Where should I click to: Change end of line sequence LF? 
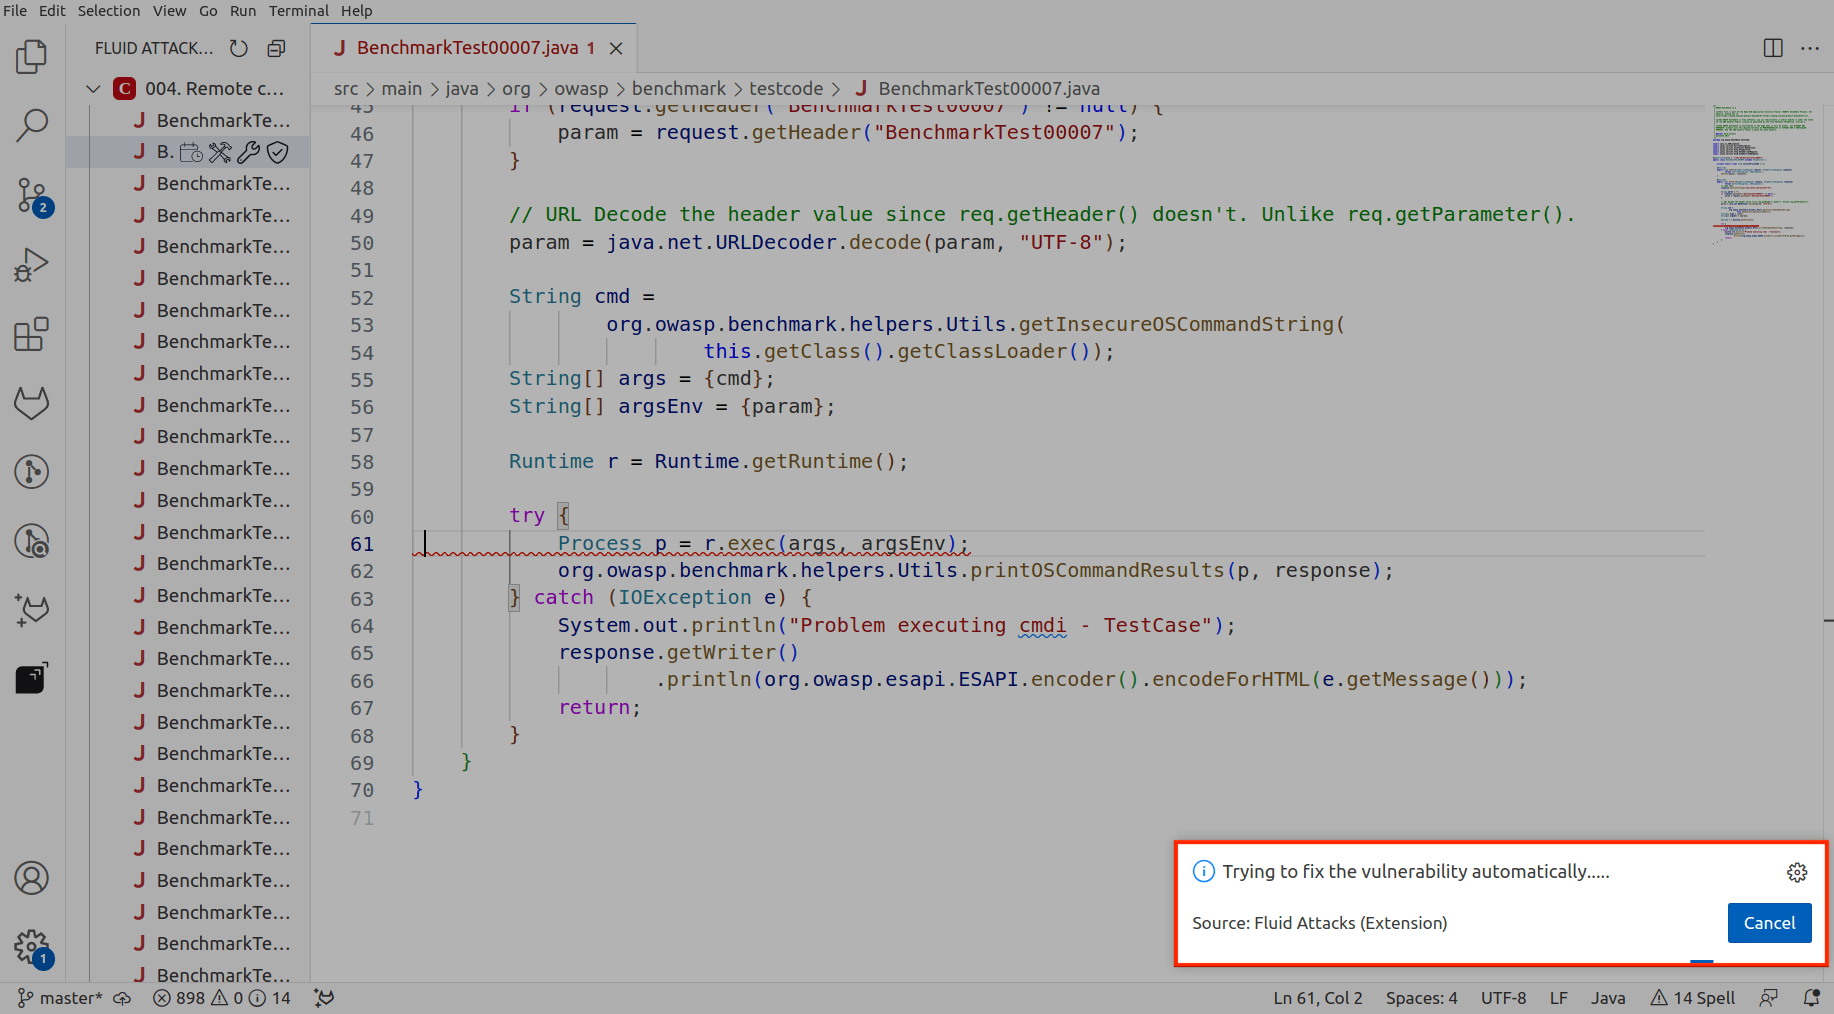click(x=1558, y=998)
